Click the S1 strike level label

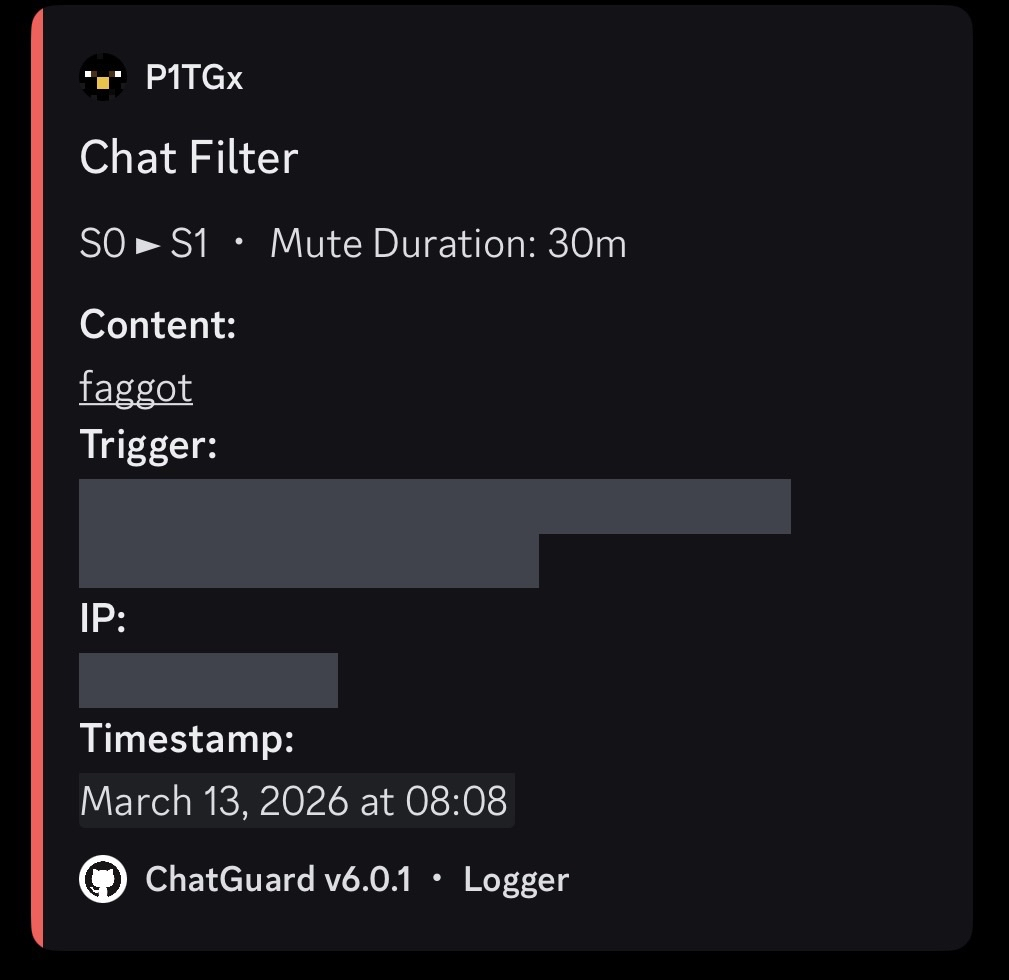(x=190, y=244)
